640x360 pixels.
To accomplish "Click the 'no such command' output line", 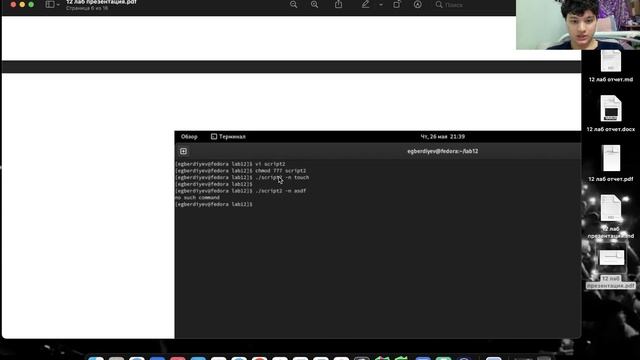I will pos(197,198).
